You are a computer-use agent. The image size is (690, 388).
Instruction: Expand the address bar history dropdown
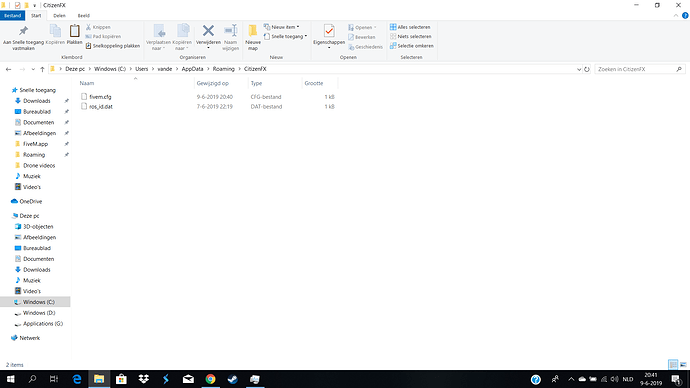[579, 69]
